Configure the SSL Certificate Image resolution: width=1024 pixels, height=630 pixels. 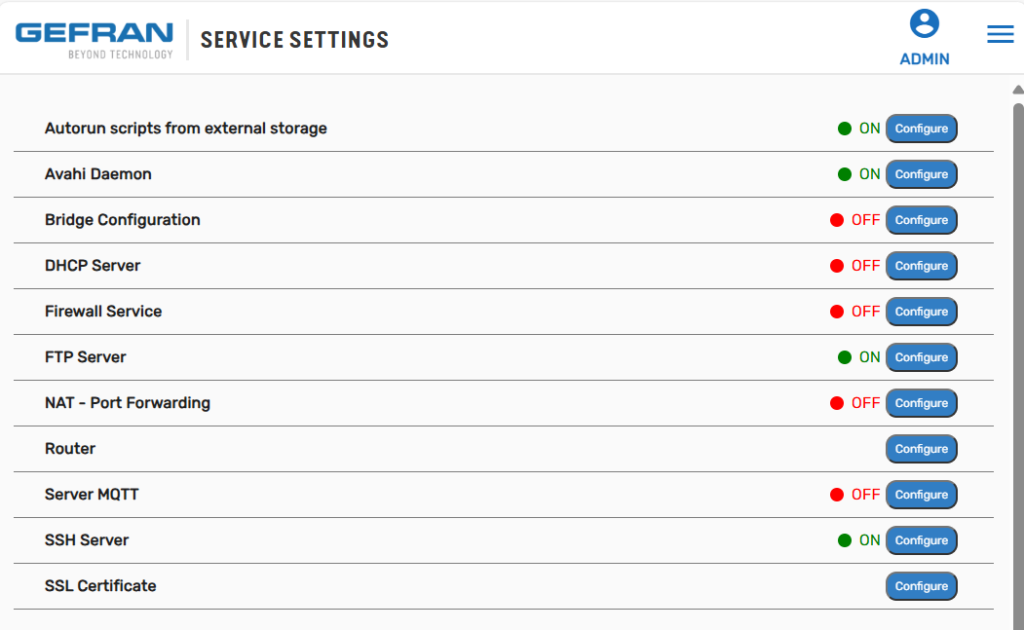pos(921,586)
